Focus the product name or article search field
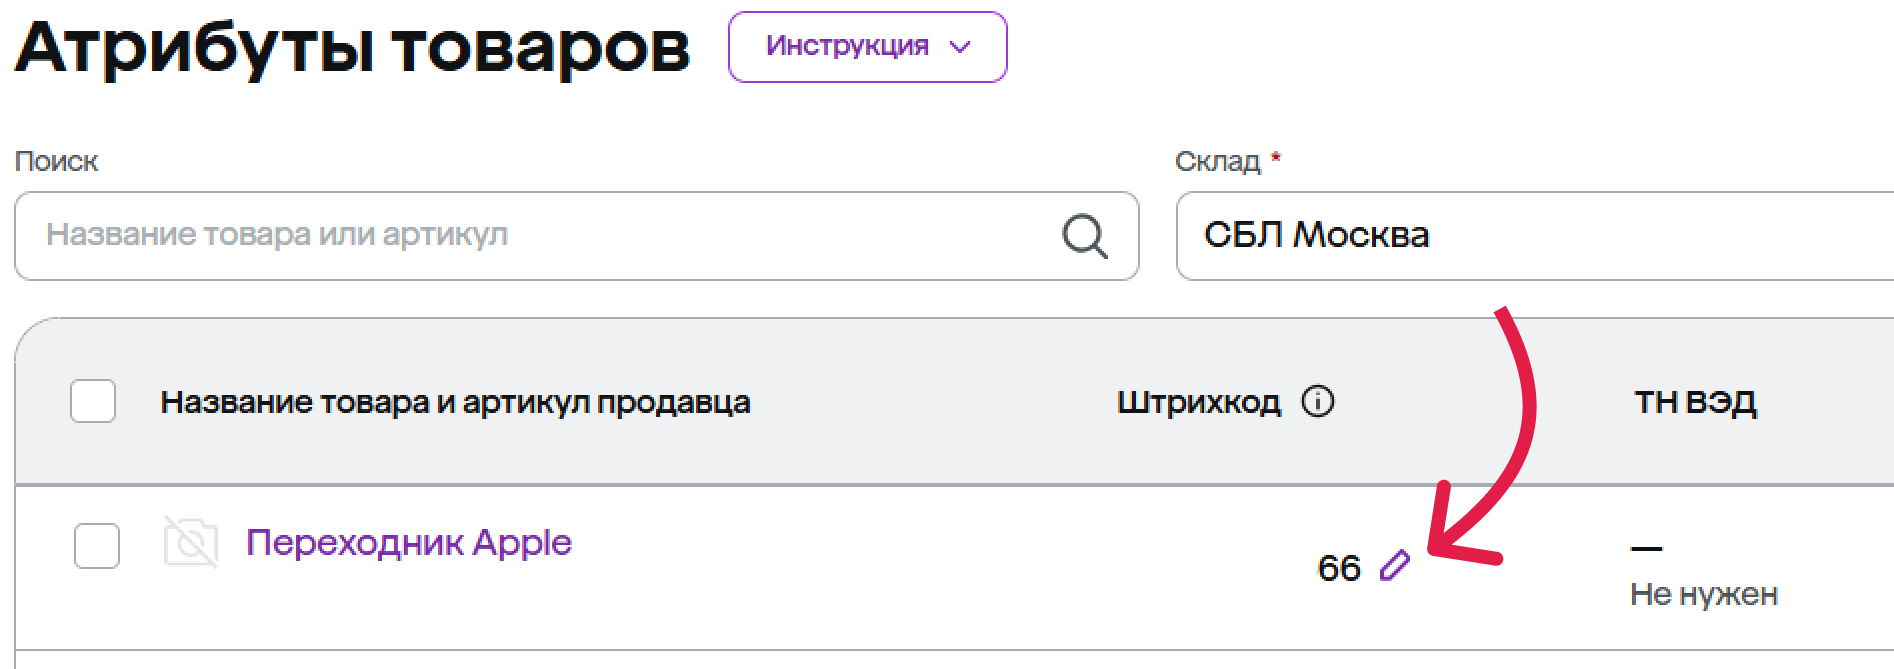 tap(540, 236)
